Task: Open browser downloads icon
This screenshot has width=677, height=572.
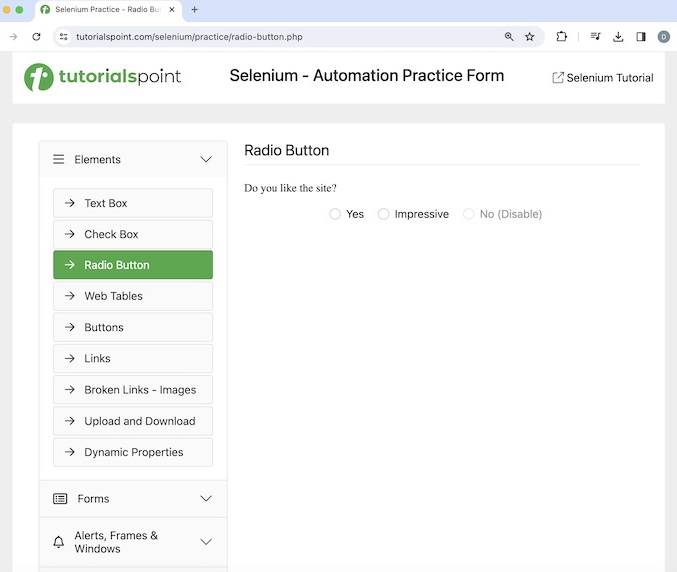Action: 618,37
